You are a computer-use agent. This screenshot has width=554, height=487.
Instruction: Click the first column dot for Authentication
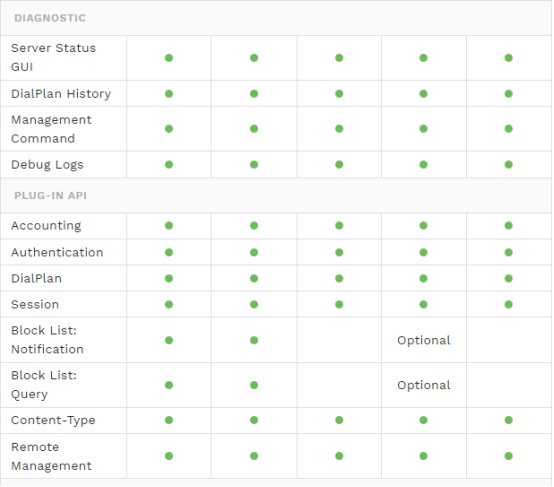[x=169, y=253]
